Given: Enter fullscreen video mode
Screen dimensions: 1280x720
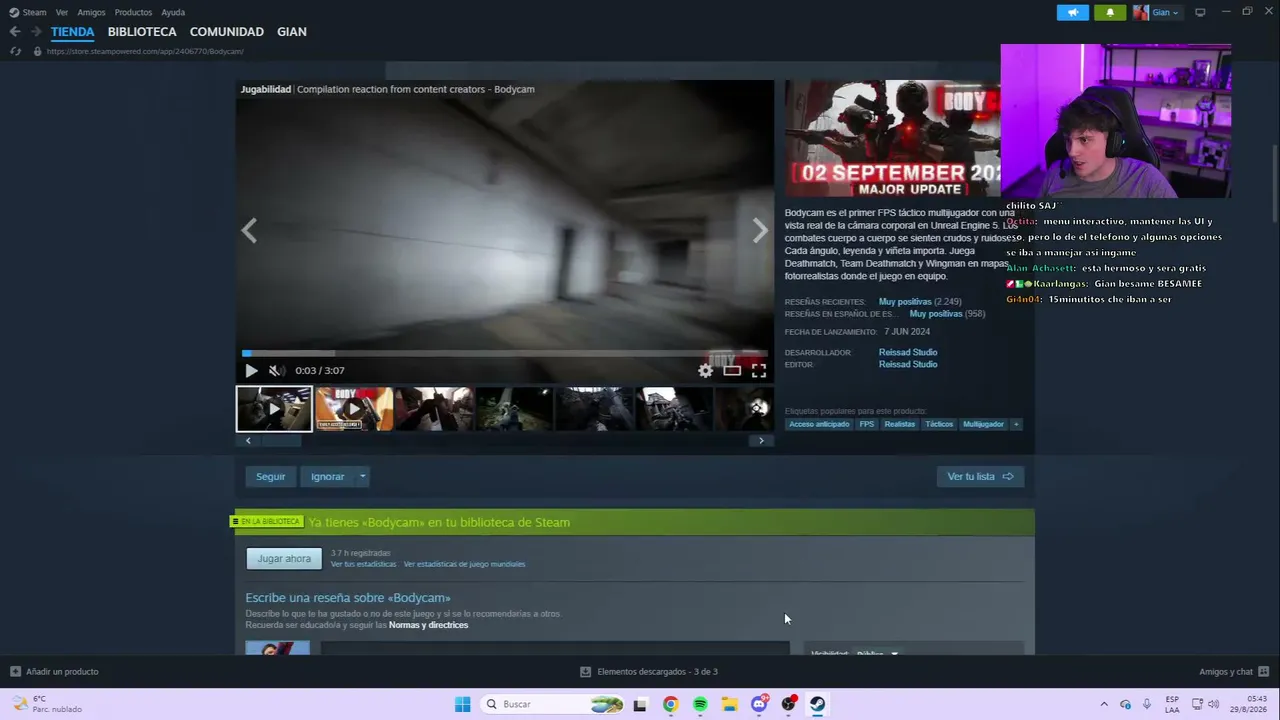Looking at the screenshot, I should coord(759,370).
